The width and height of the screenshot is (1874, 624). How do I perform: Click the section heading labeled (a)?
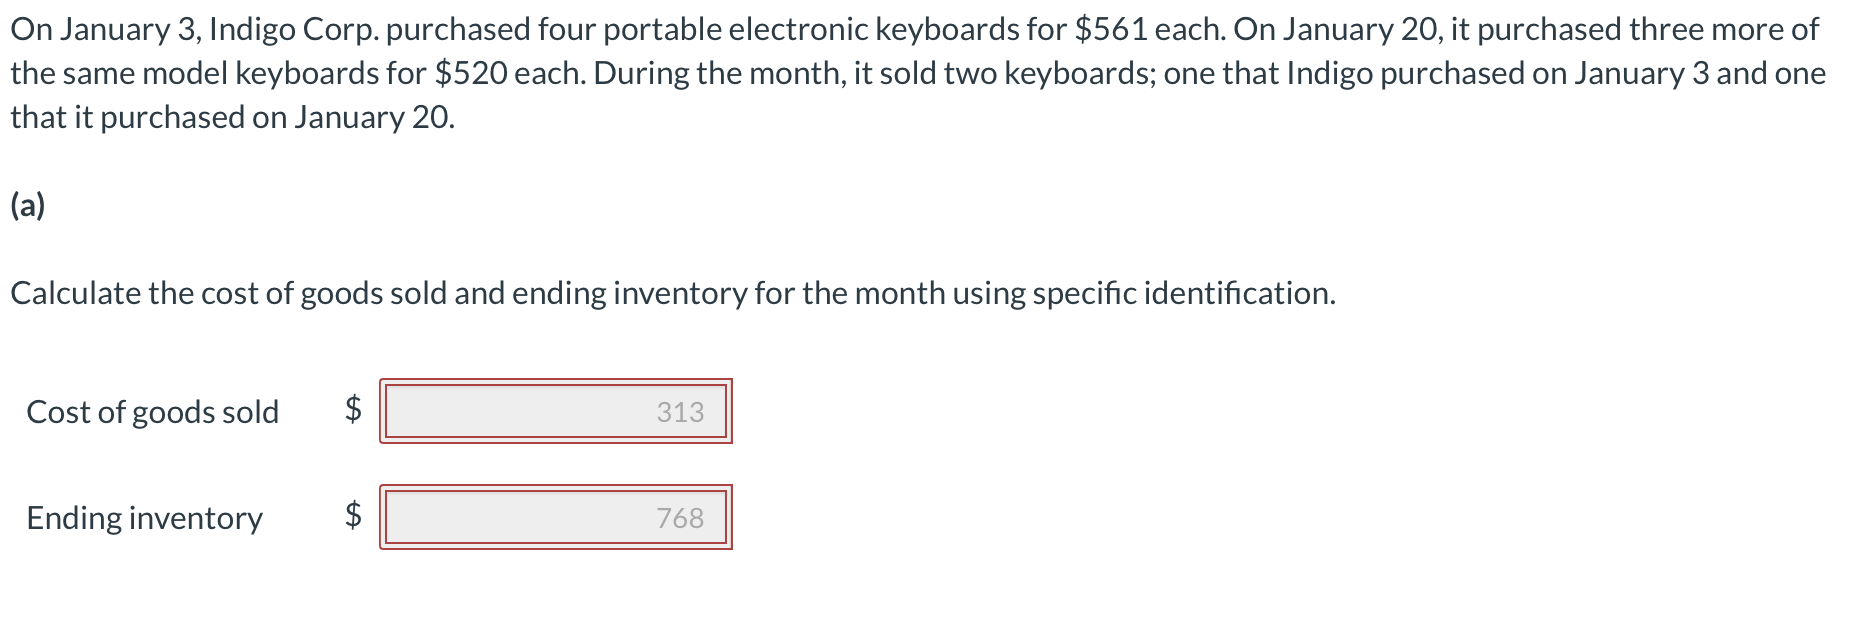[x=27, y=205]
